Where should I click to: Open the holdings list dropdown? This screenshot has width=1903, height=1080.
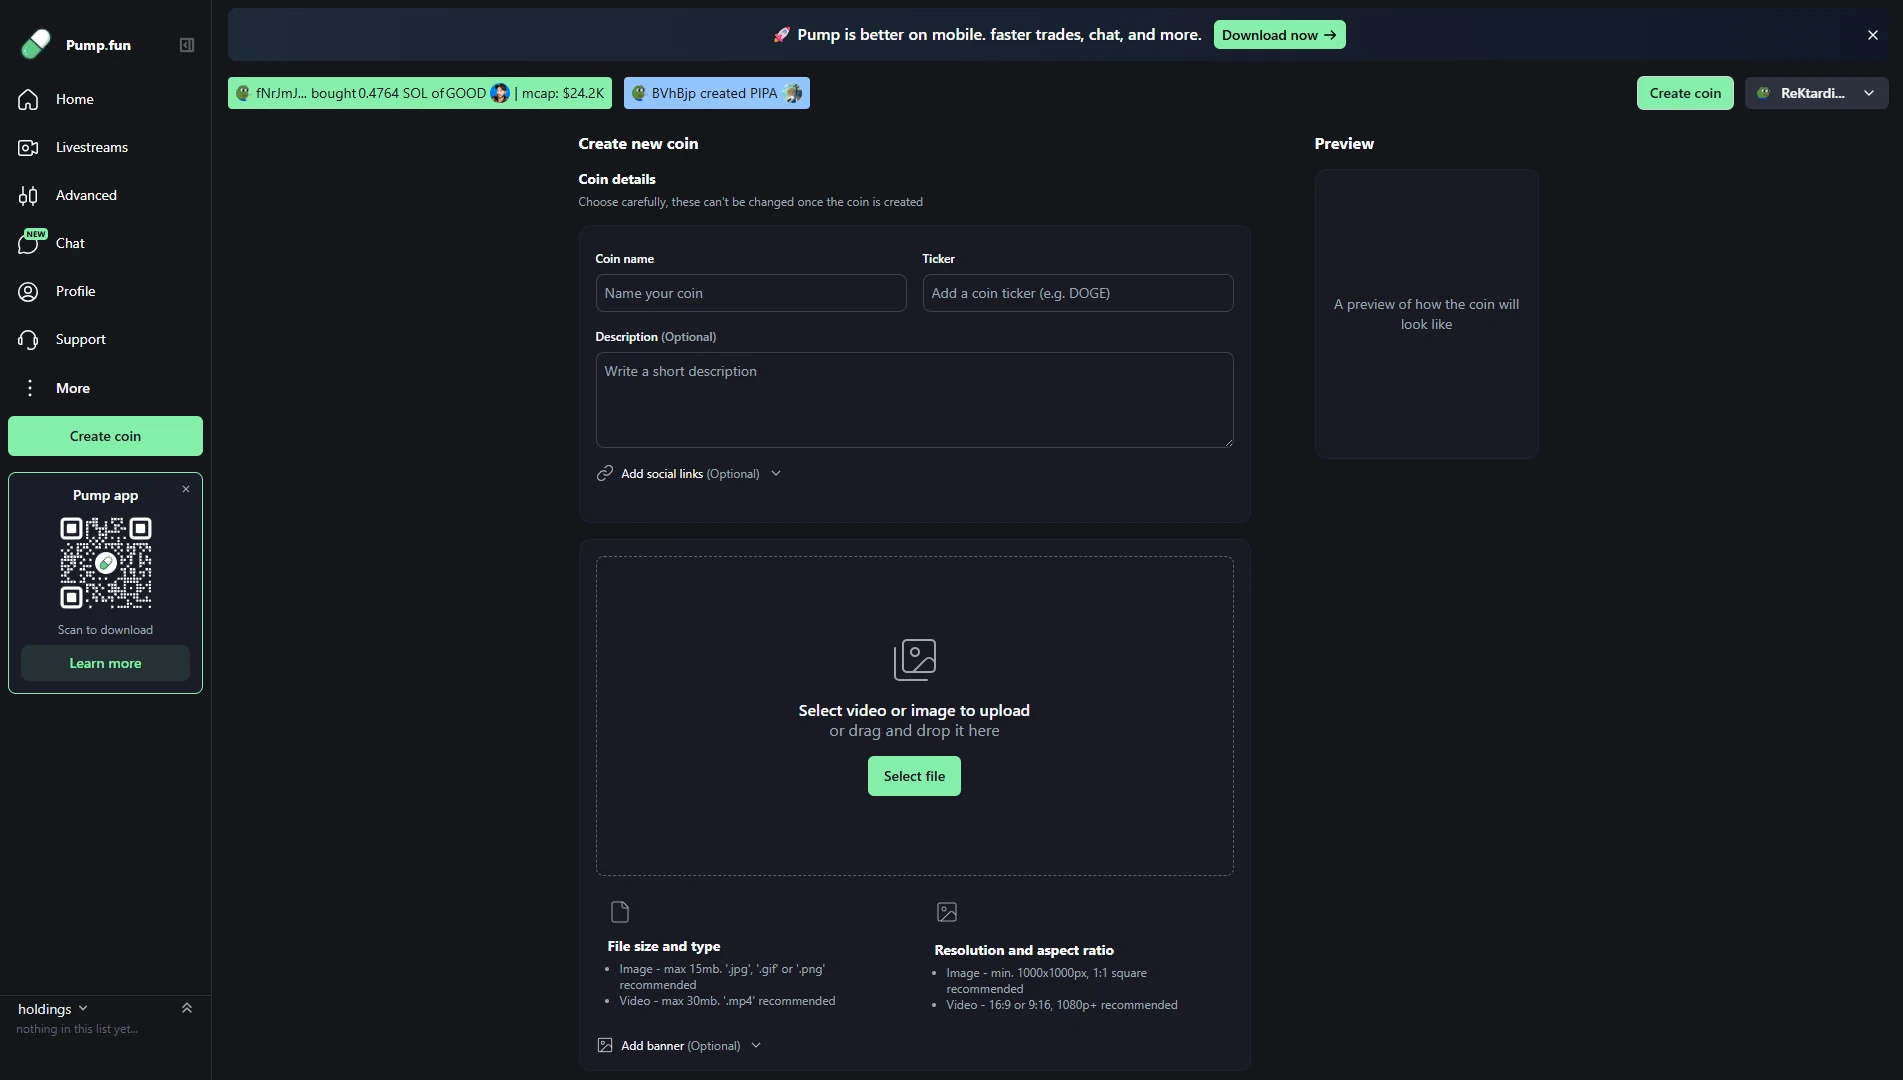[53, 1009]
